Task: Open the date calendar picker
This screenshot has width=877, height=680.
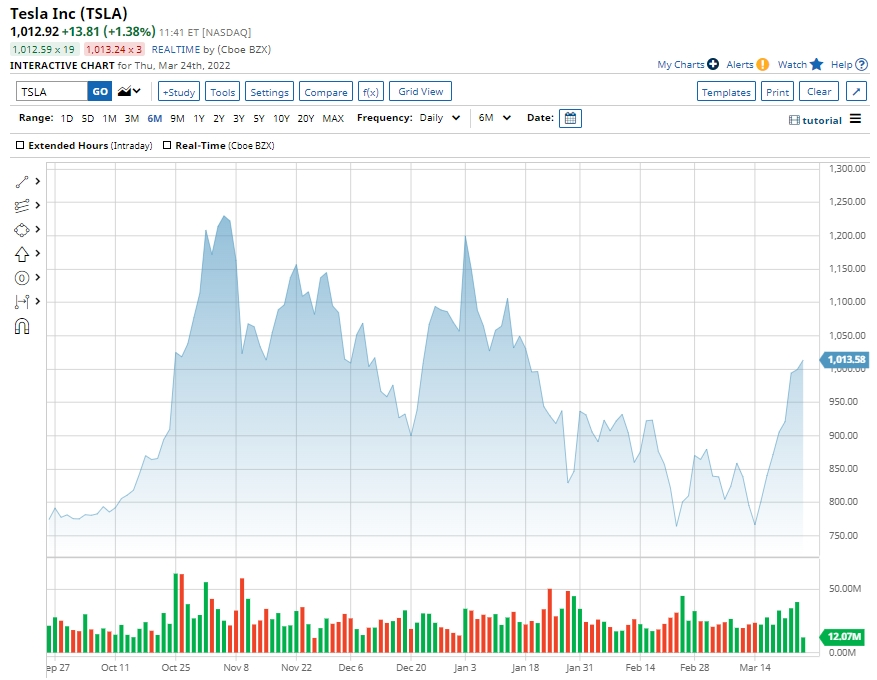Action: [x=570, y=119]
